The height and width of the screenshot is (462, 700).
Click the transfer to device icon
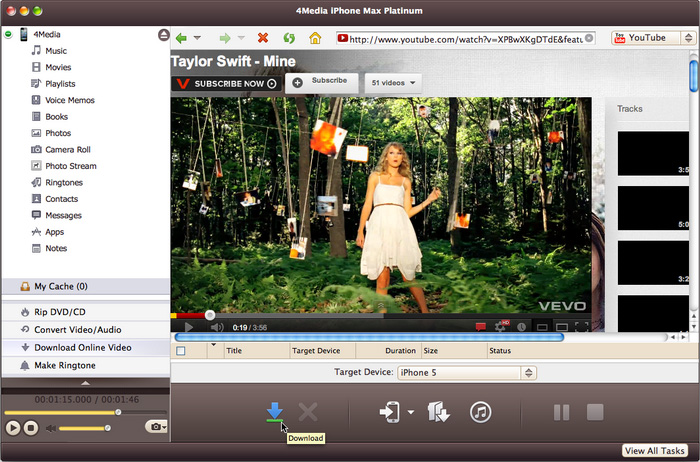[x=390, y=412]
